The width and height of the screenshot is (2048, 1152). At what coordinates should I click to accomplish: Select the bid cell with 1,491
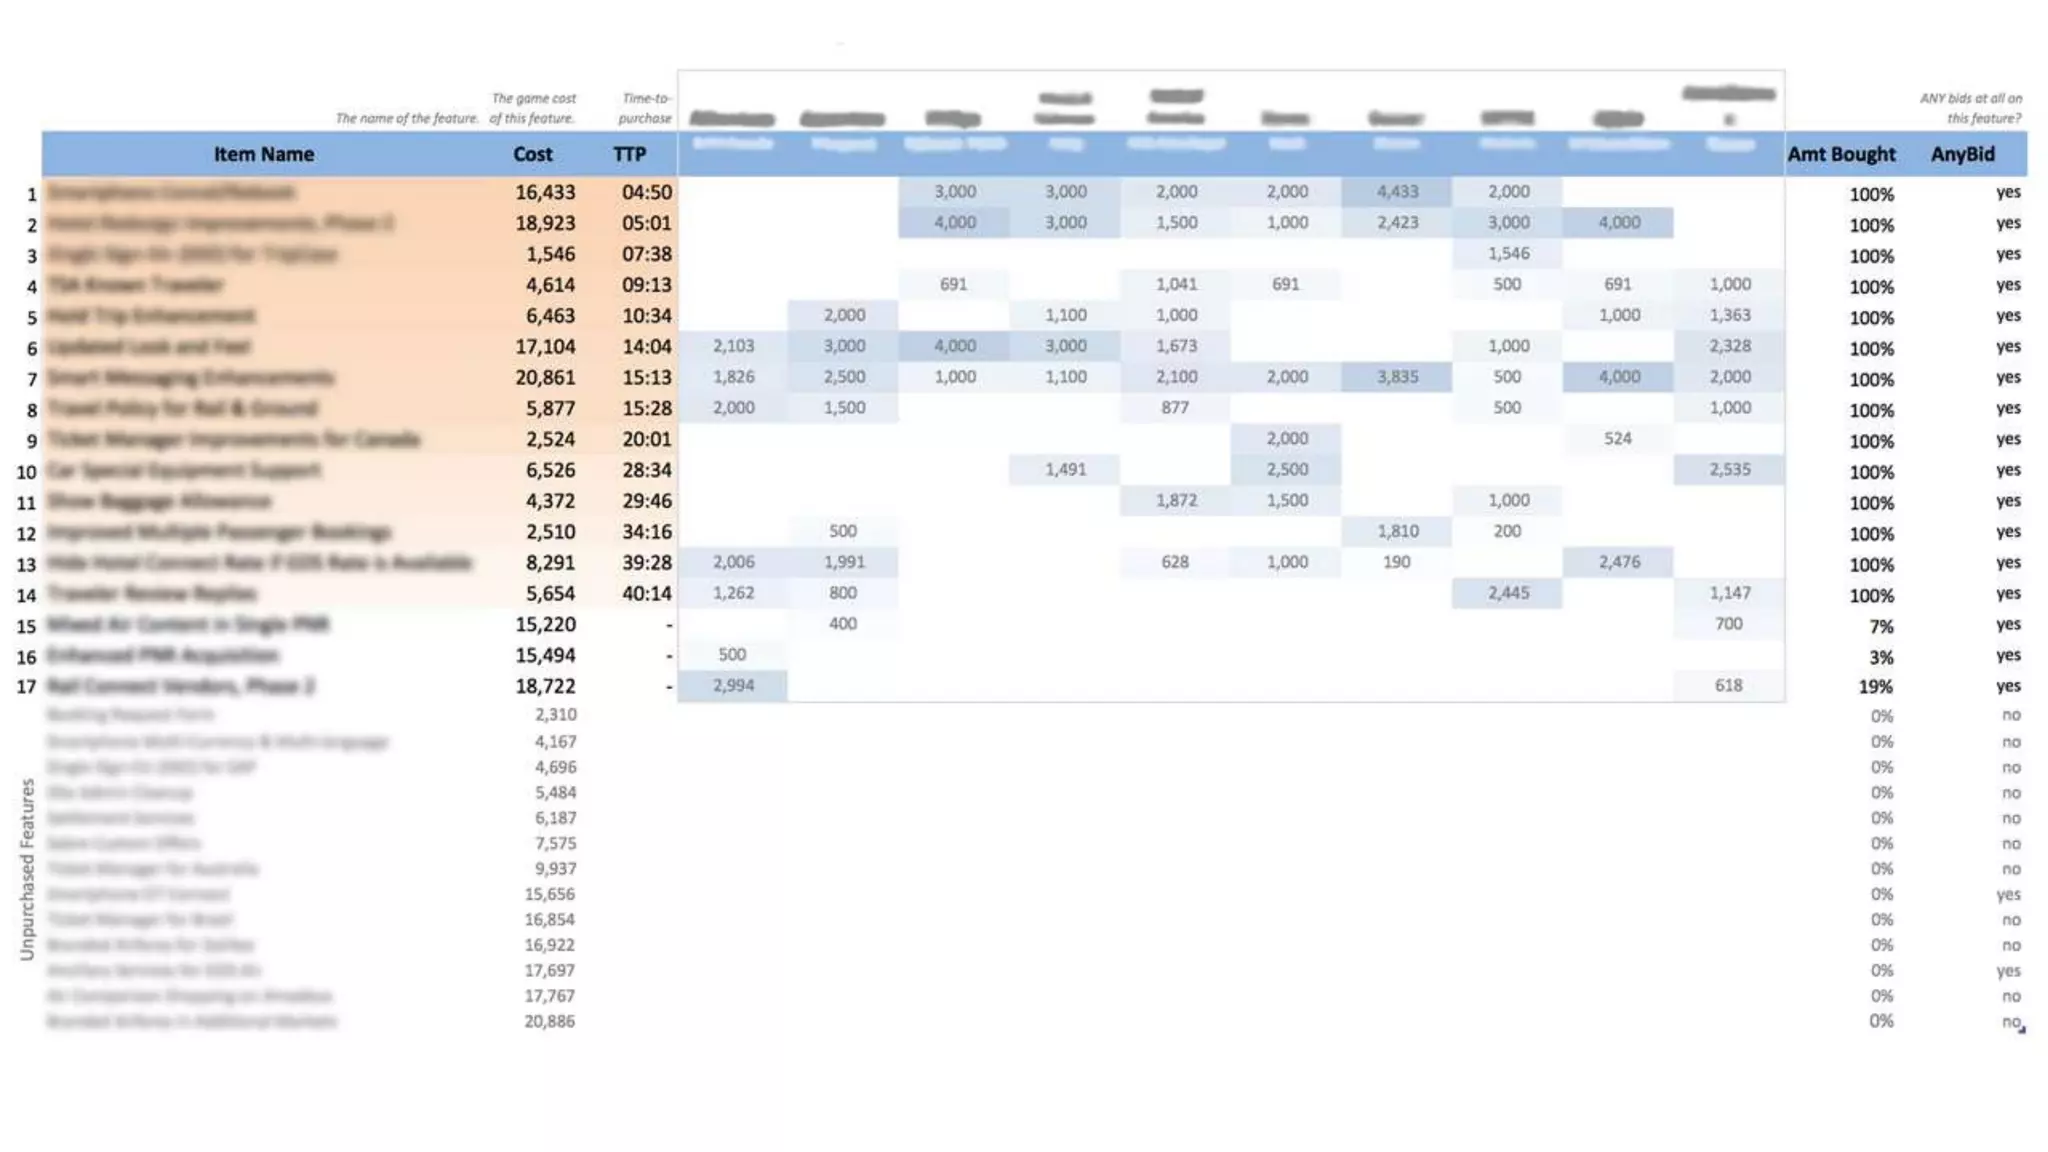point(1065,470)
